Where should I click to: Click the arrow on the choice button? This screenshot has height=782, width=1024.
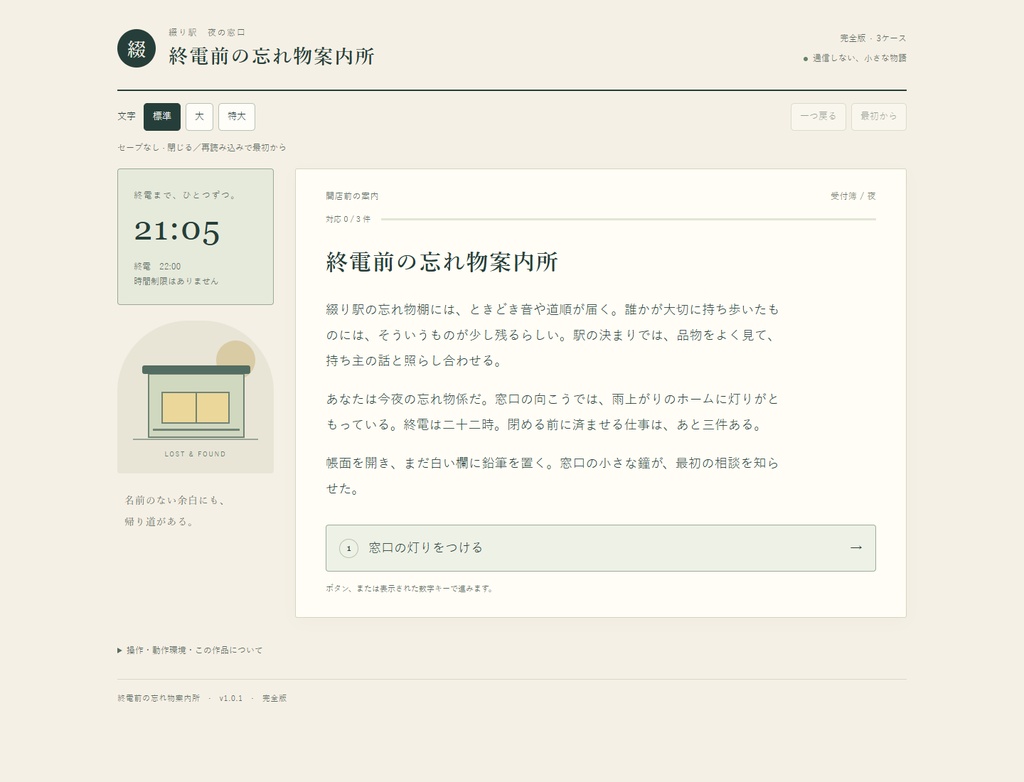point(856,547)
